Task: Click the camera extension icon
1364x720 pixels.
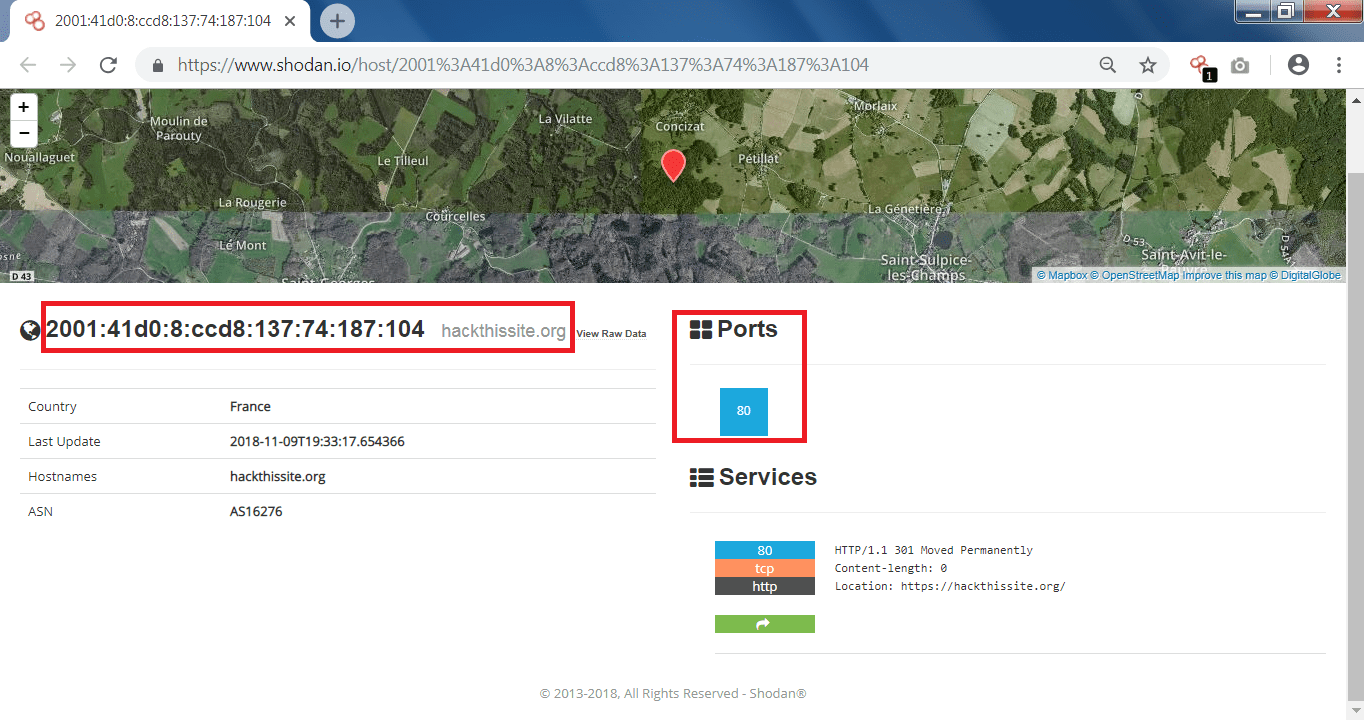Action: pyautogui.click(x=1240, y=65)
